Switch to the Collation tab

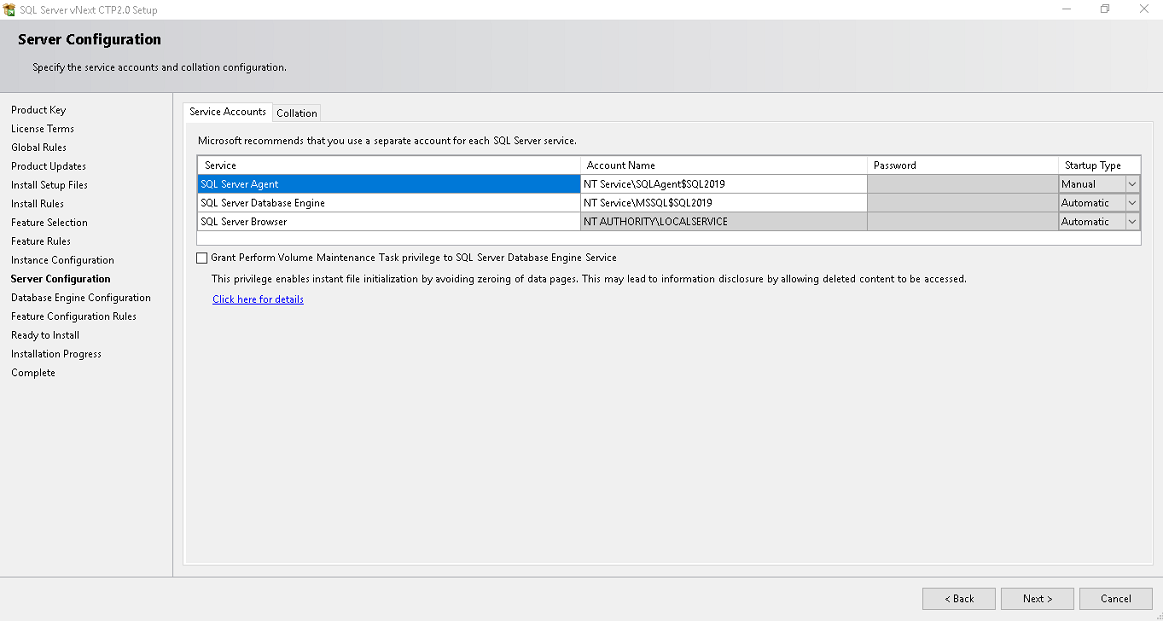(x=297, y=113)
